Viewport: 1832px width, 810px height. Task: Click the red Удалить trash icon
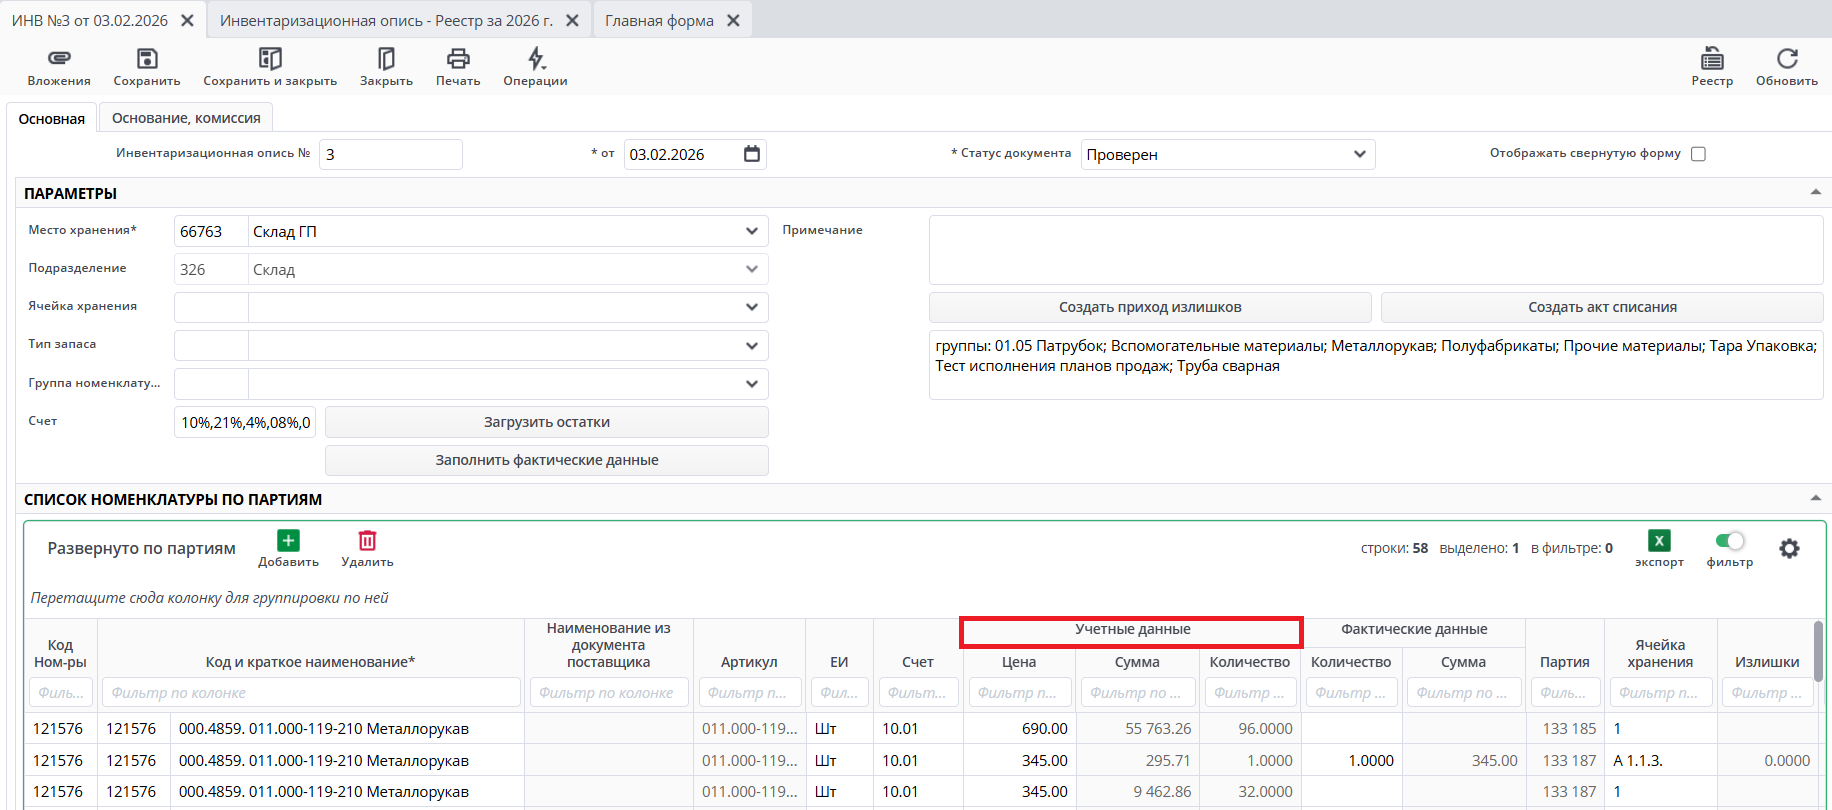pyautogui.click(x=367, y=541)
